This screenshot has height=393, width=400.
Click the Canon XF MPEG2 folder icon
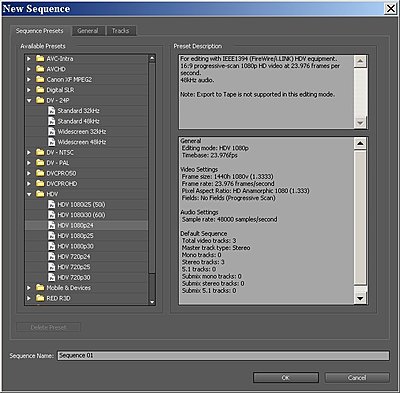pos(40,79)
